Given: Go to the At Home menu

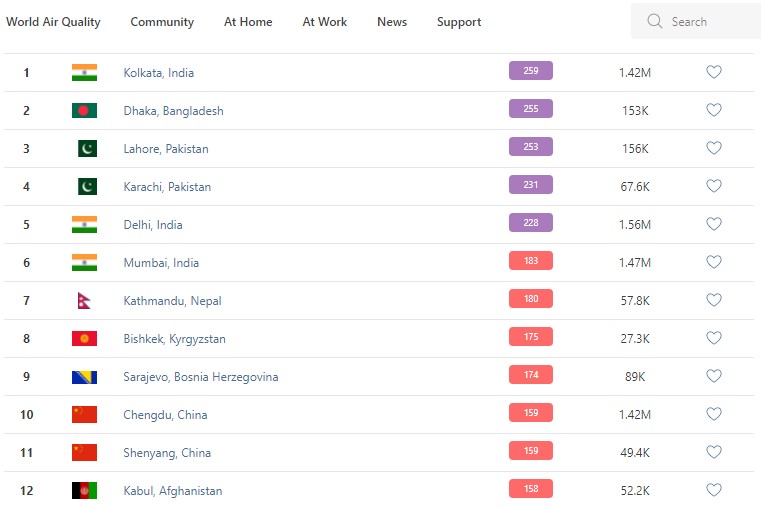Looking at the screenshot, I should 248,22.
